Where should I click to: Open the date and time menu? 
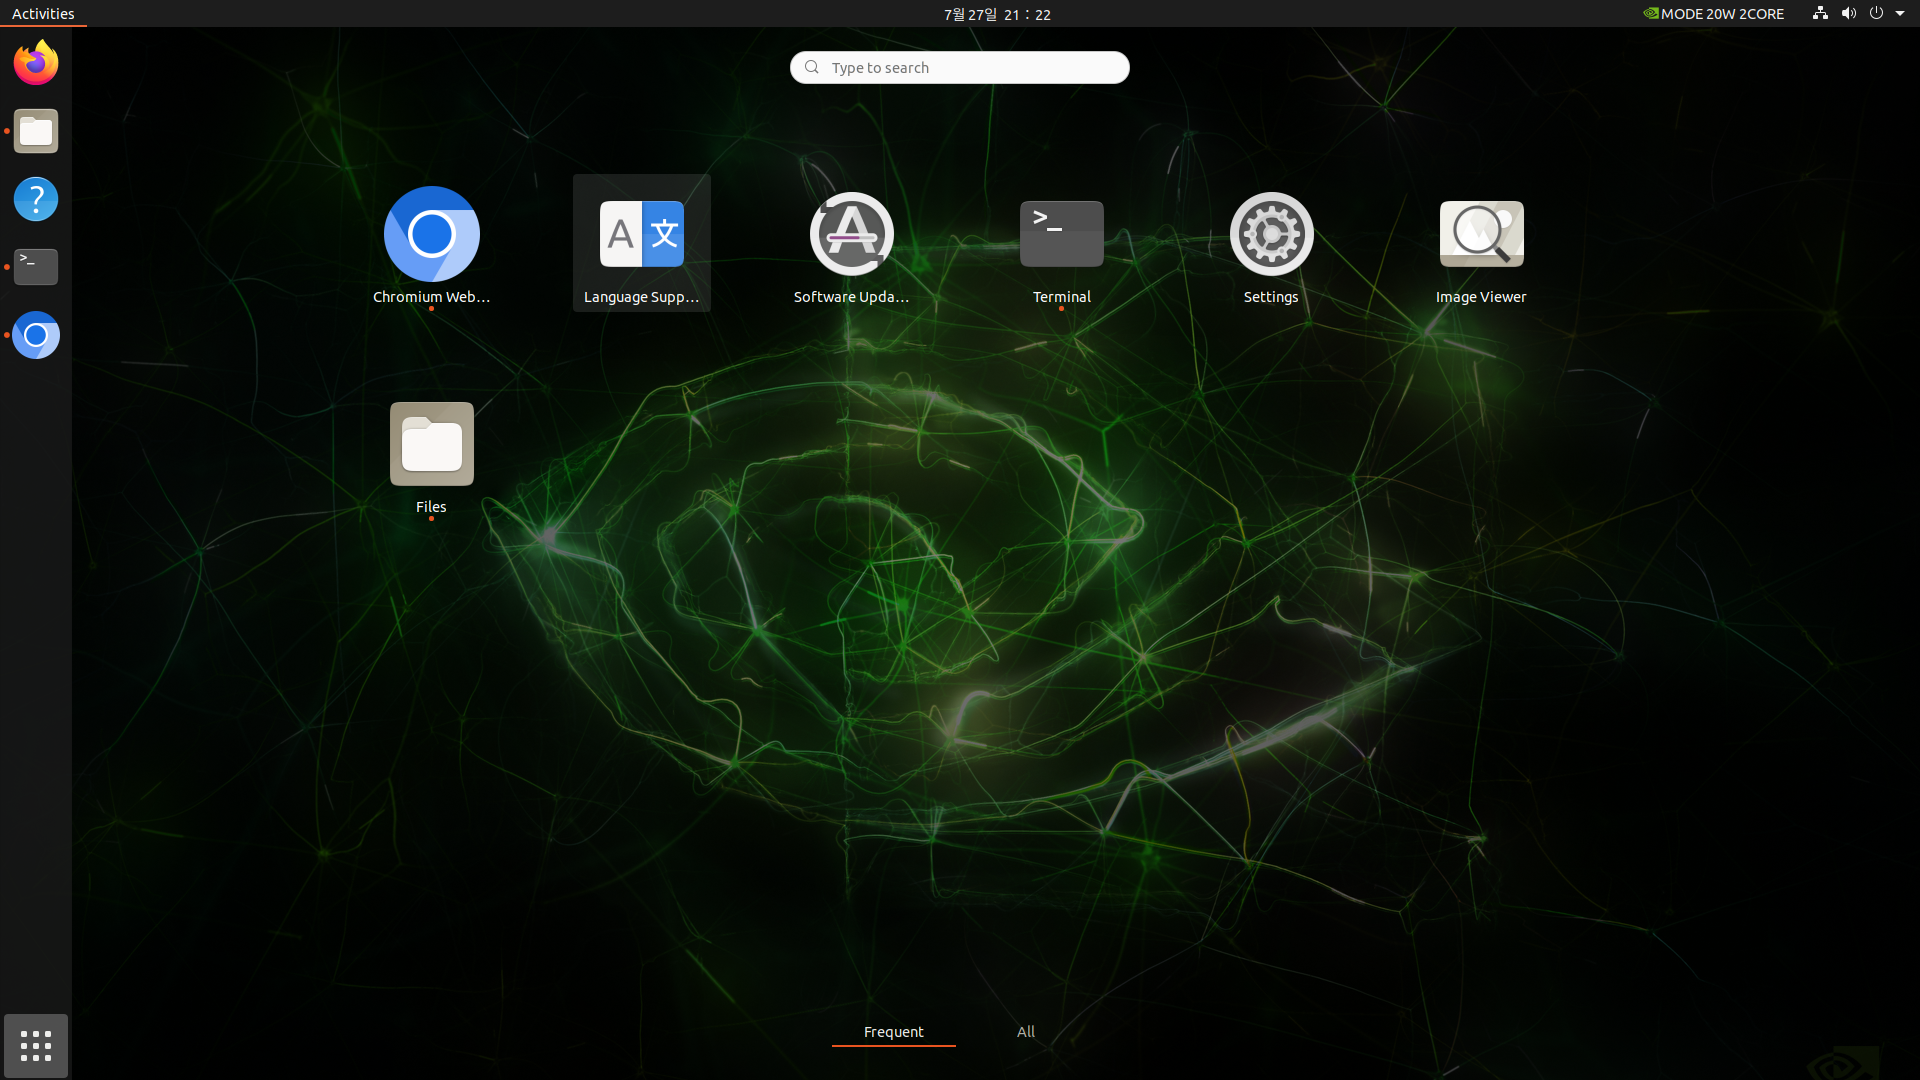(x=997, y=14)
